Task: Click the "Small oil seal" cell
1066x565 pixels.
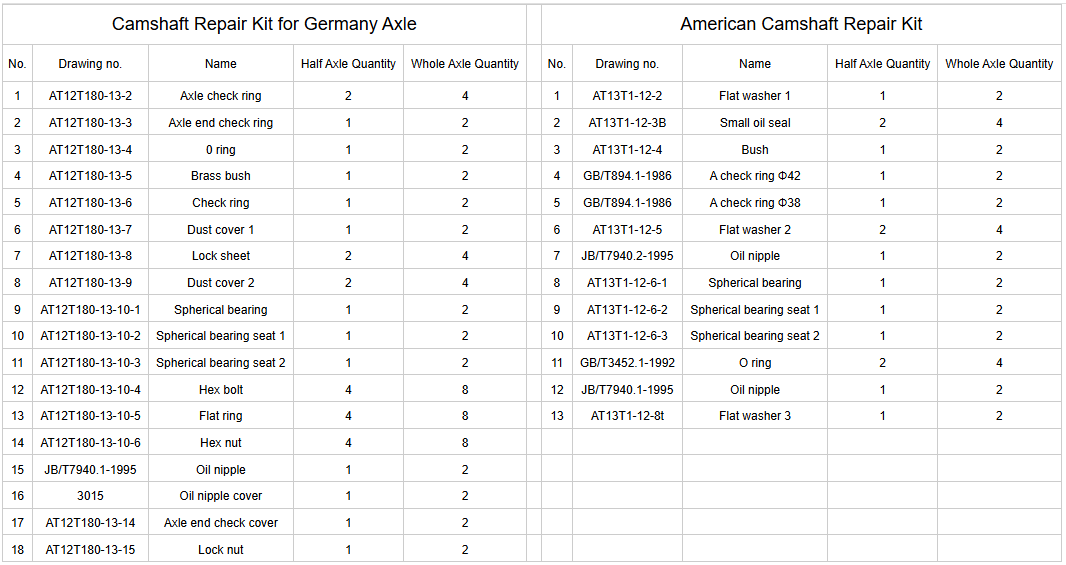Action: [755, 123]
